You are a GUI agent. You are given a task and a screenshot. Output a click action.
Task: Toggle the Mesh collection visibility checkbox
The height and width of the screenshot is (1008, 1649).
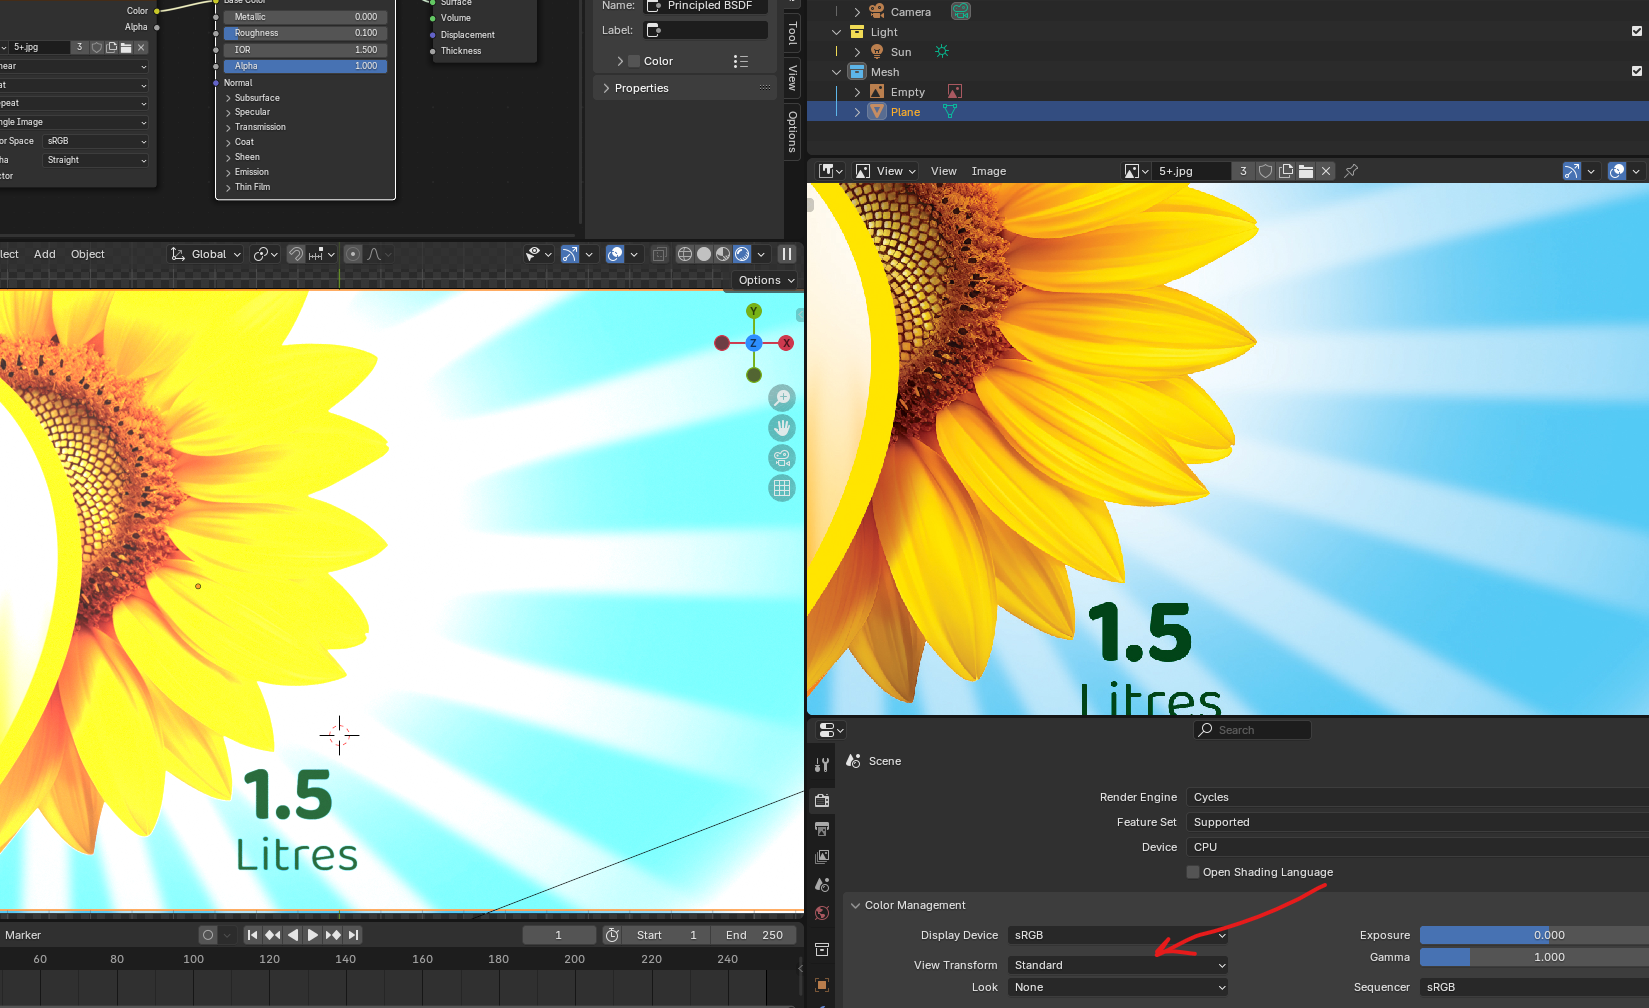[1637, 71]
